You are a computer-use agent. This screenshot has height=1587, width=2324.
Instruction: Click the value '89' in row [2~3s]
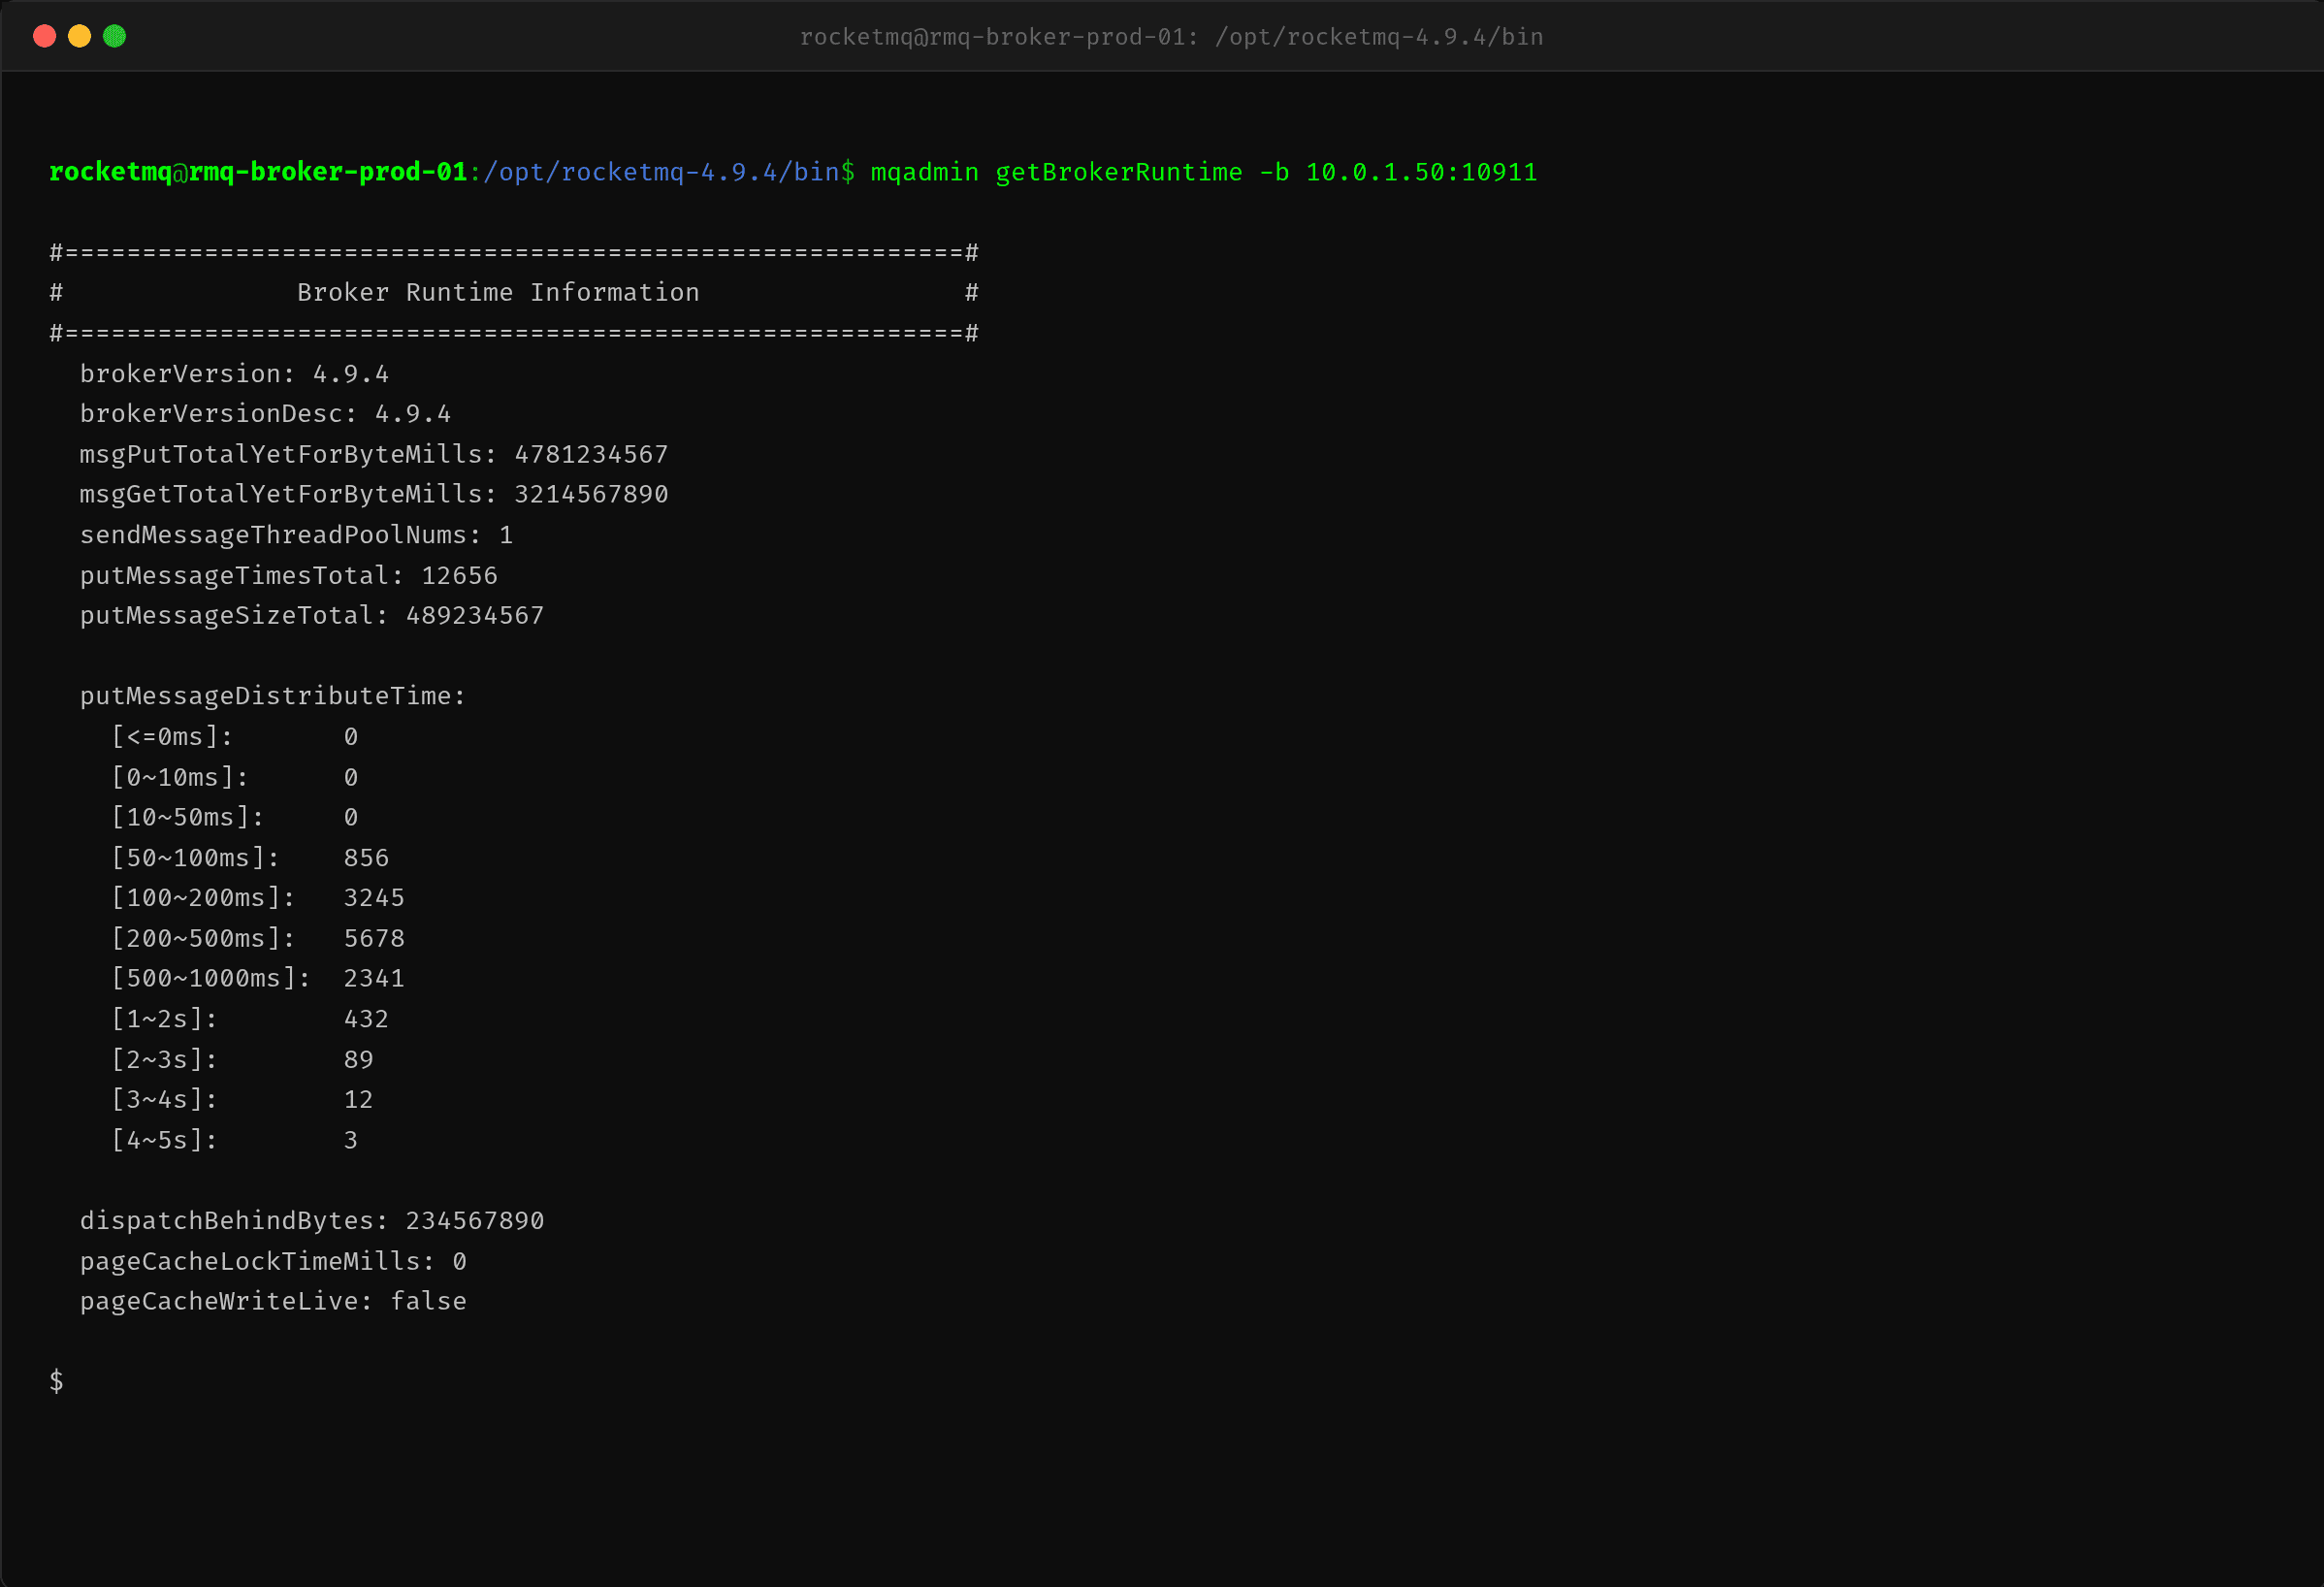pyautogui.click(x=358, y=1060)
